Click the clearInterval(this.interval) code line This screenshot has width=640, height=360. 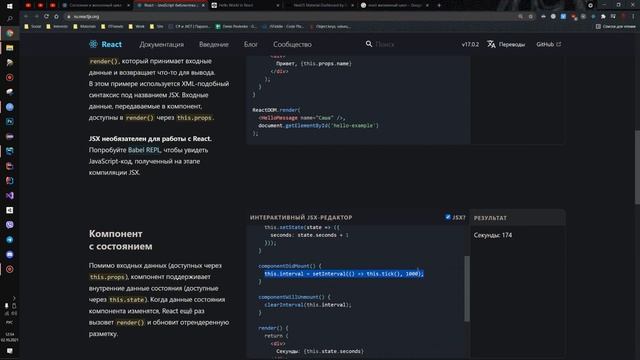[308, 305]
